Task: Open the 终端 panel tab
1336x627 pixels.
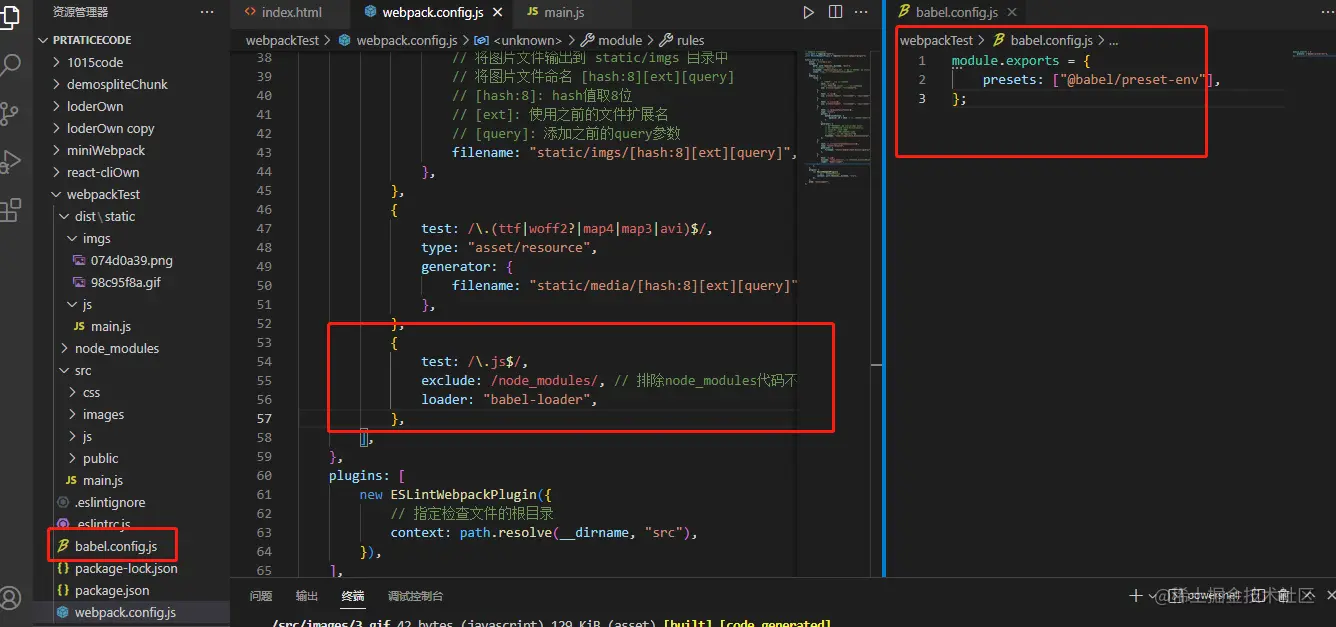Action: point(353,596)
